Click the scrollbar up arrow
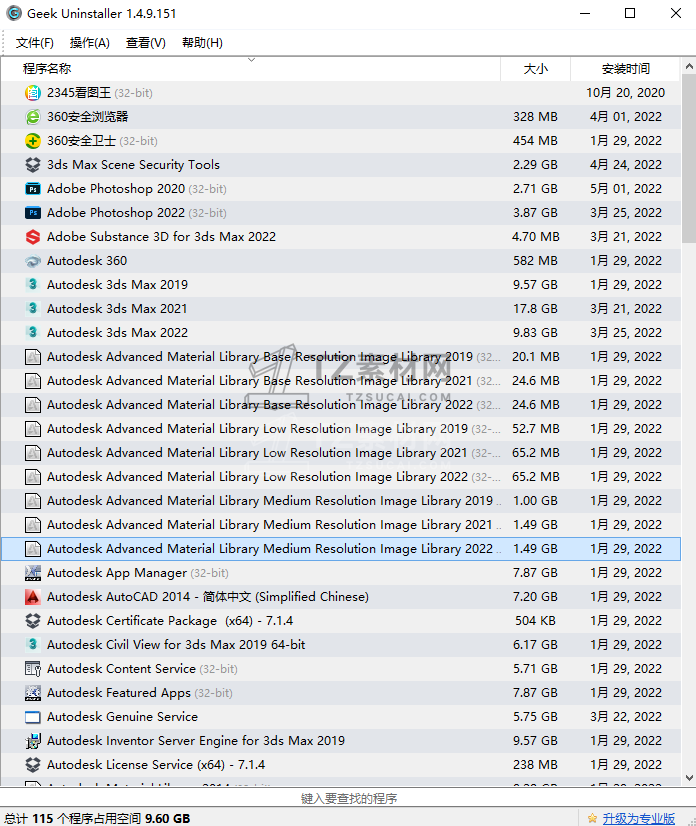This screenshot has width=696, height=826. click(x=689, y=66)
